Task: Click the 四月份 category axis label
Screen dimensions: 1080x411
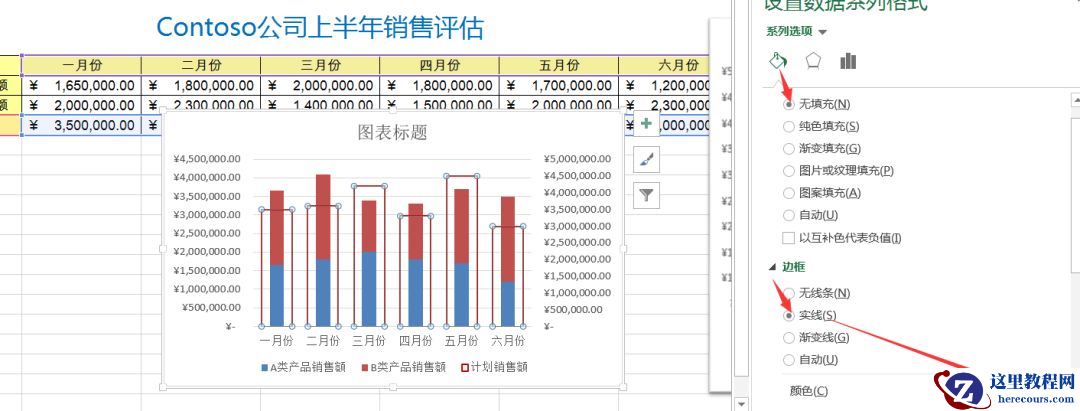Action: click(x=416, y=341)
